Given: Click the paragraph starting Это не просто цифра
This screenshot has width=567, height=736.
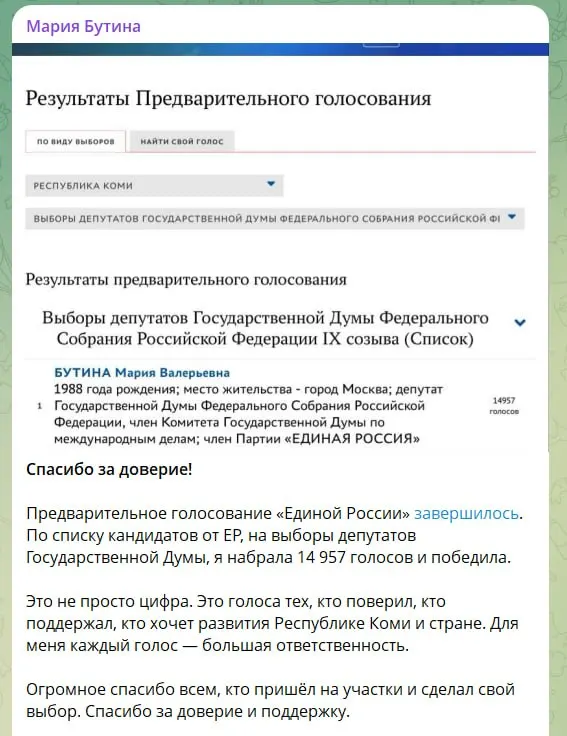Looking at the screenshot, I should pos(272,623).
